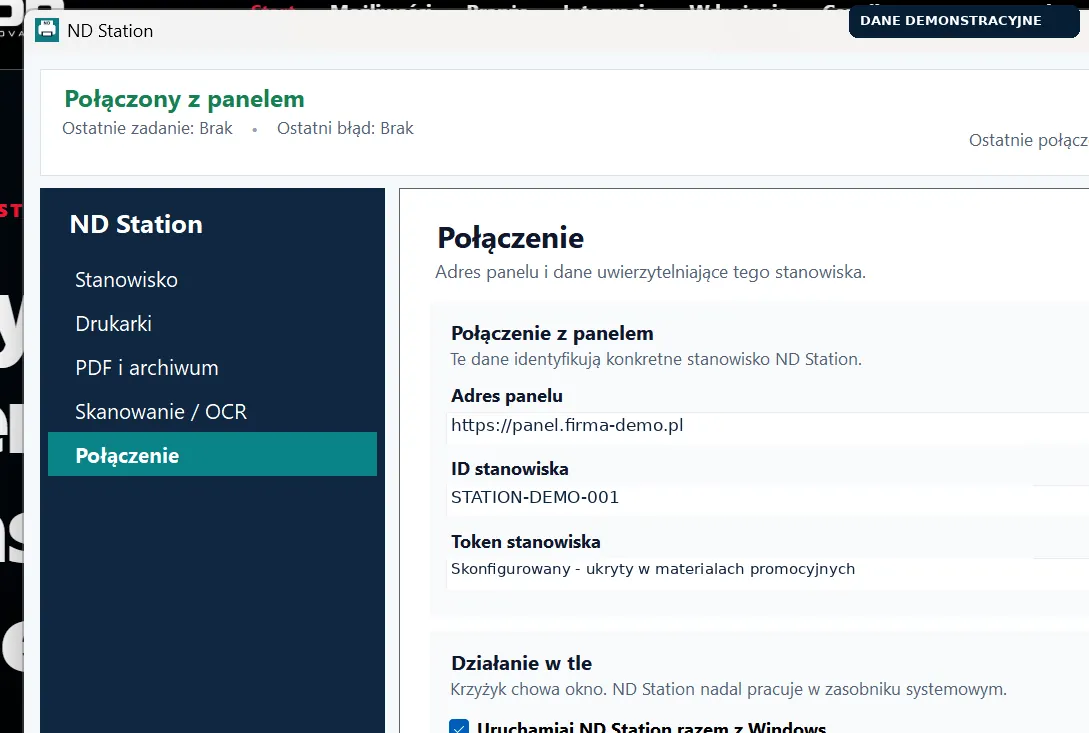Click 'Te dane identyfikują konkretne stanowisko' text
This screenshot has width=1089, height=733.
tap(656, 359)
